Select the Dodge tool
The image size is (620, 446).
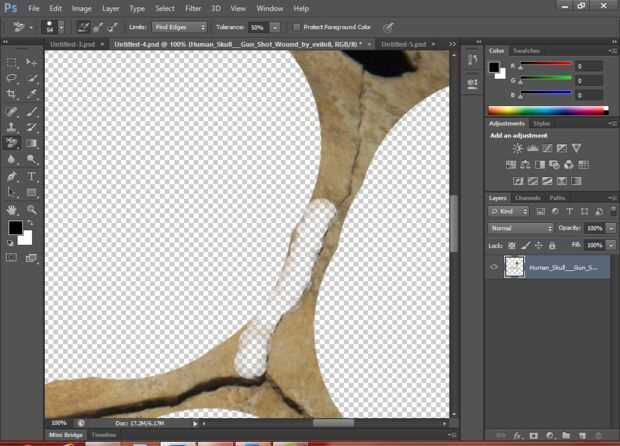coord(31,159)
